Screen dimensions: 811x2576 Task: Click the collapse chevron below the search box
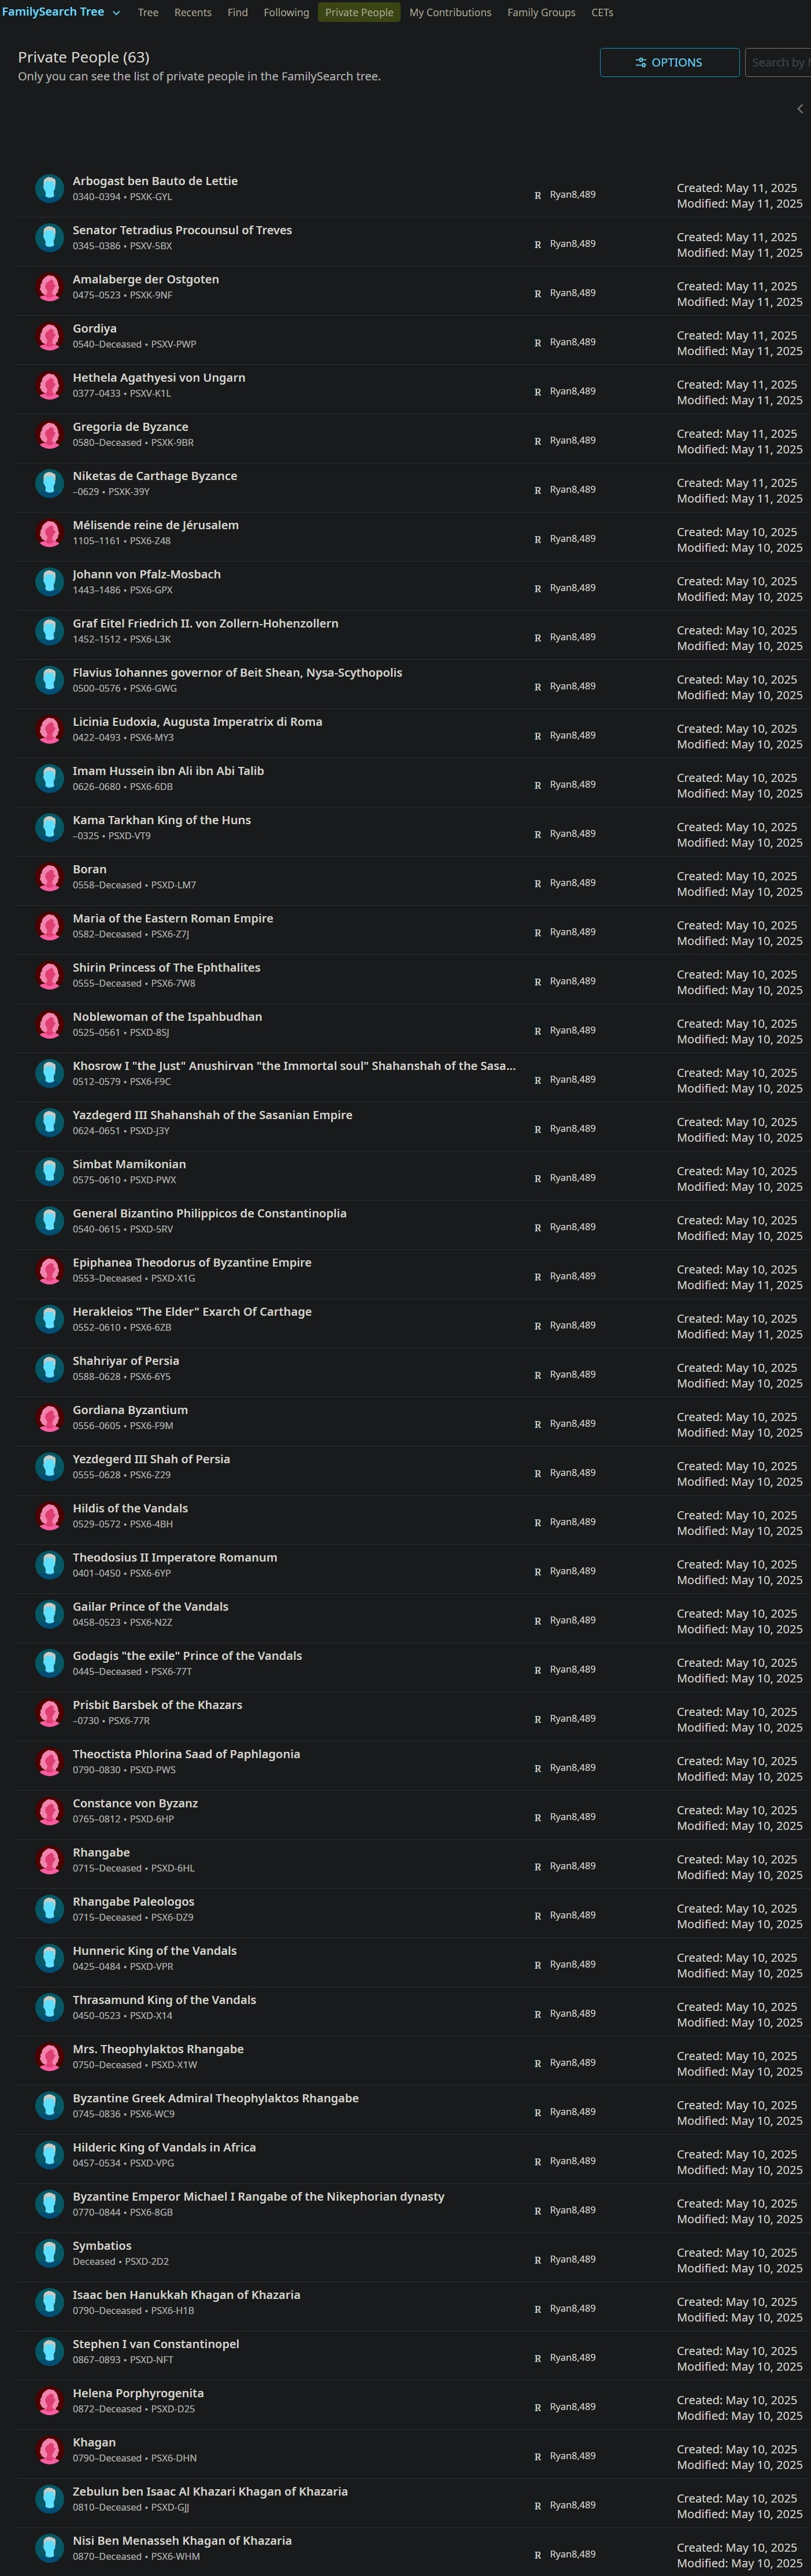(799, 108)
